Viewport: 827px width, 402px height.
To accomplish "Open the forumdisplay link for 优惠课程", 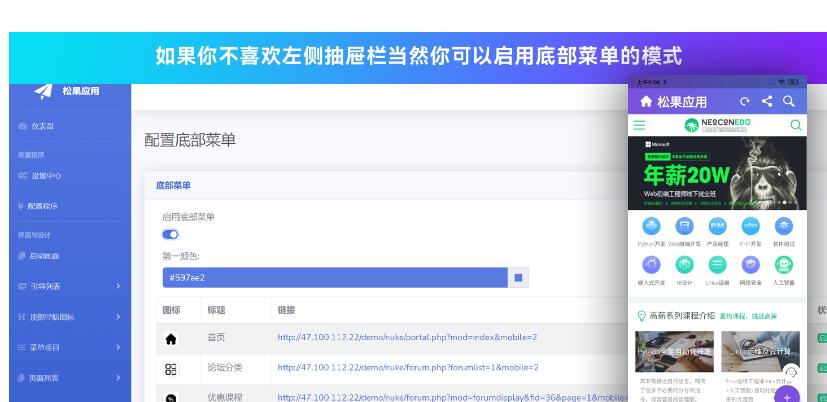I will (x=453, y=397).
